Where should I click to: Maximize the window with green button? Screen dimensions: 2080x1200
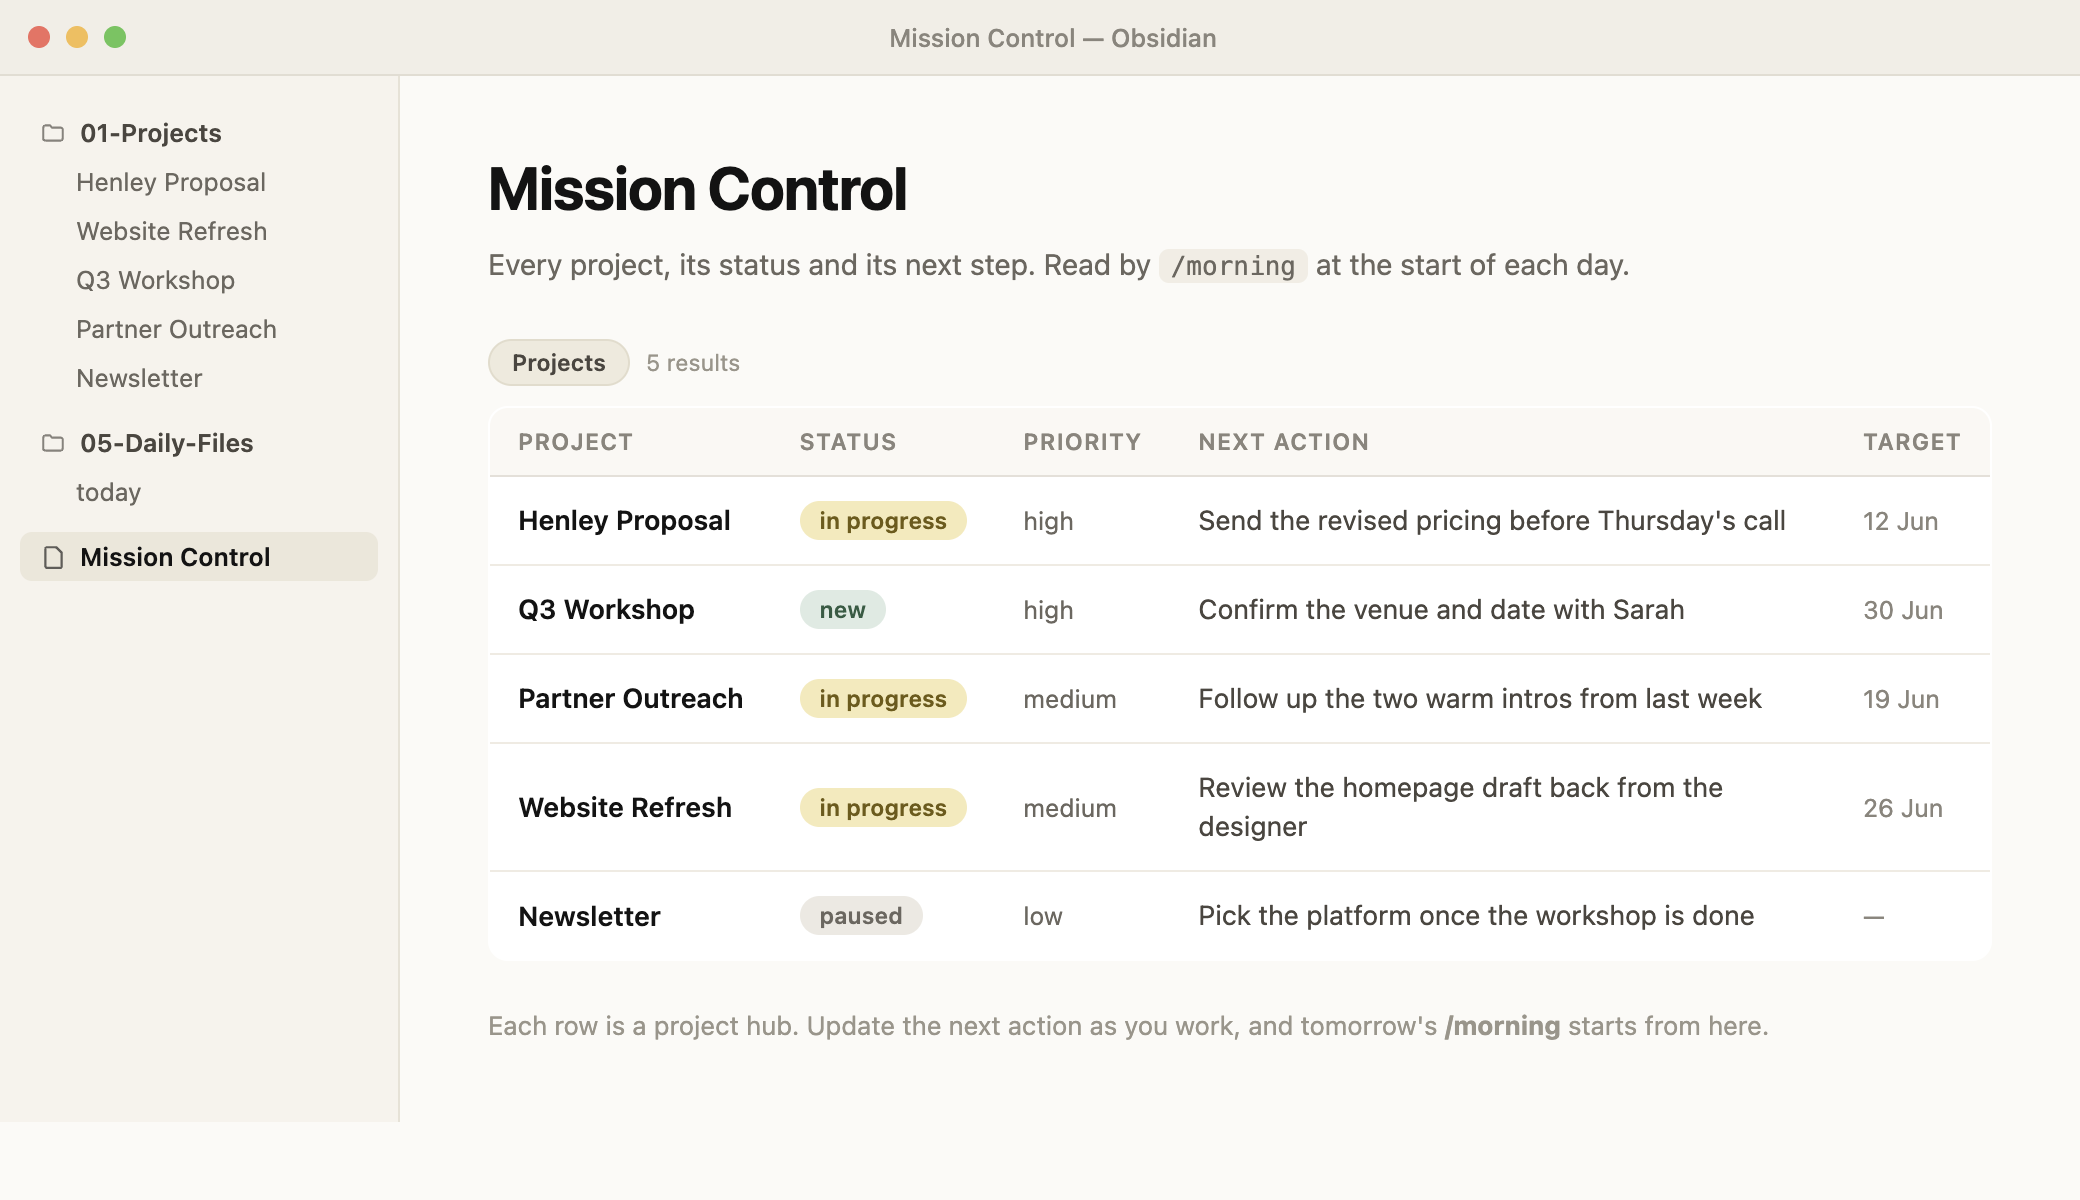click(x=115, y=37)
